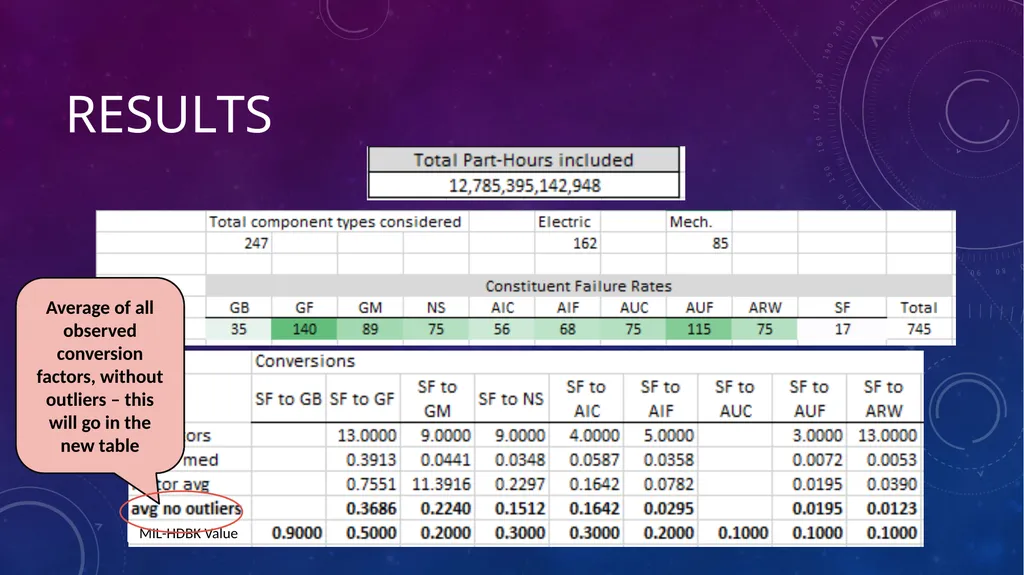Select the bold value 0.1512
The height and width of the screenshot is (575, 1024).
(x=520, y=508)
